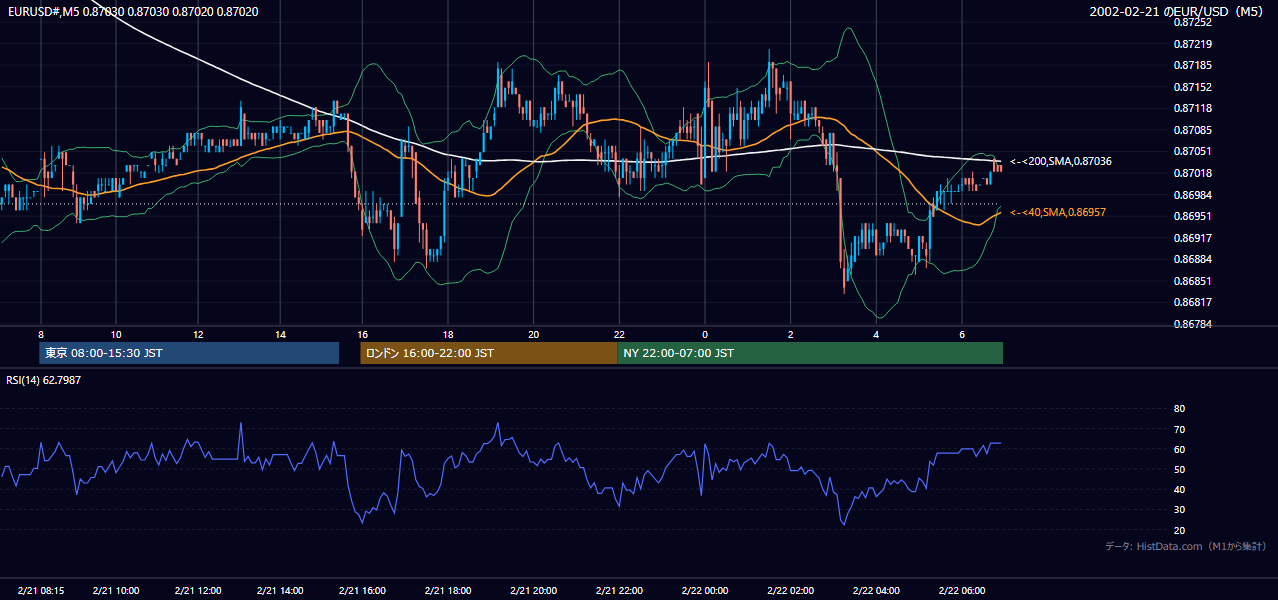This screenshot has width=1278, height=600.
Task: Click price axis value 0.87252
Action: (1192, 22)
